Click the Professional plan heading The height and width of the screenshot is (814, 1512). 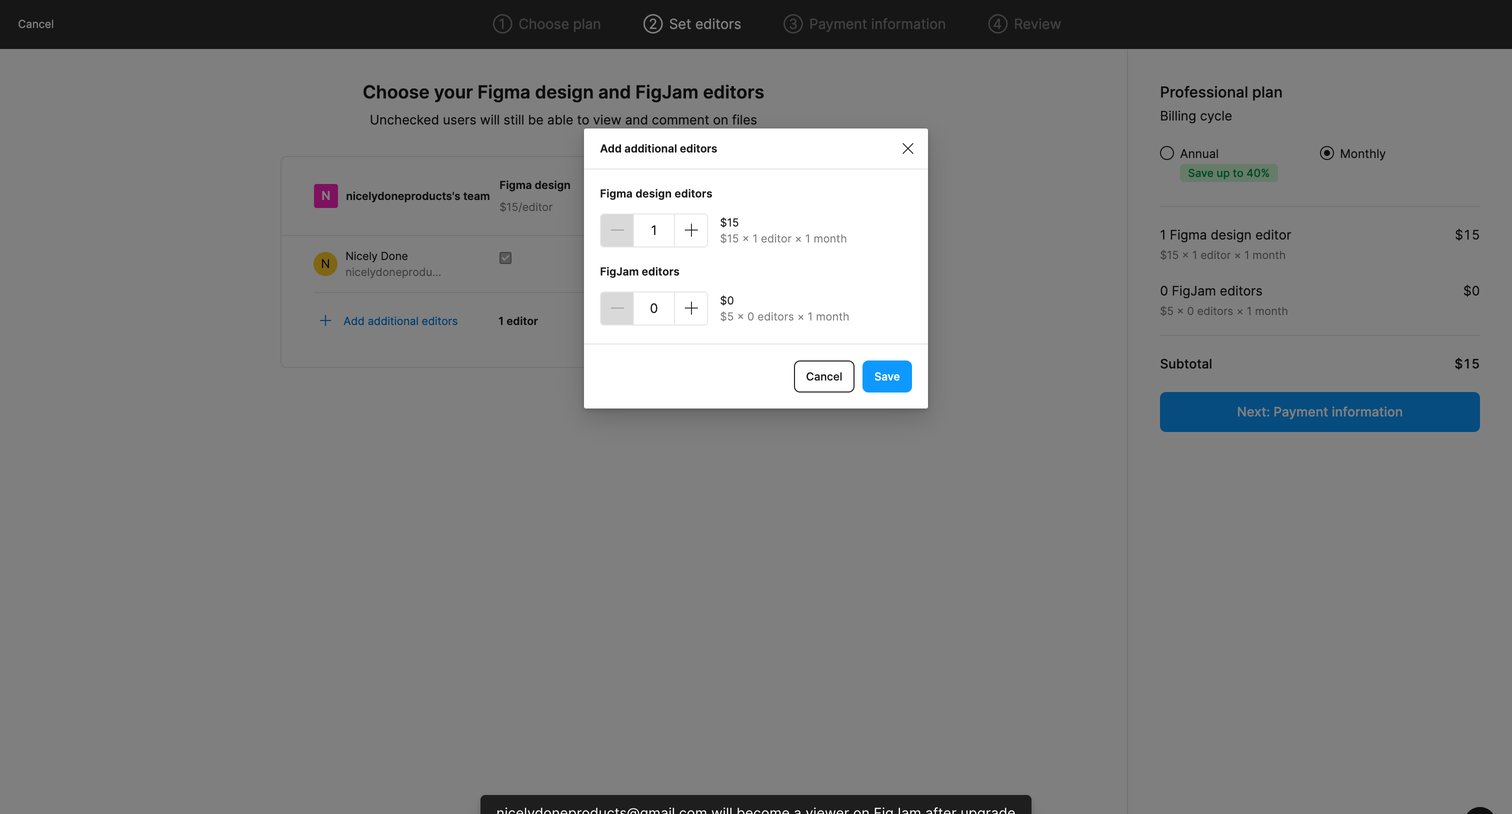pos(1221,92)
